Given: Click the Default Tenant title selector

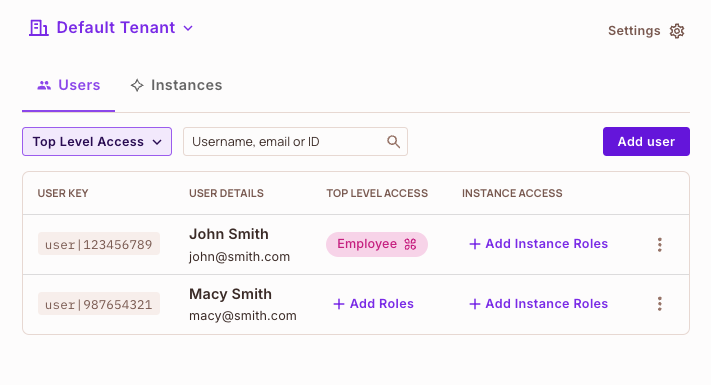Looking at the screenshot, I should (112, 28).
